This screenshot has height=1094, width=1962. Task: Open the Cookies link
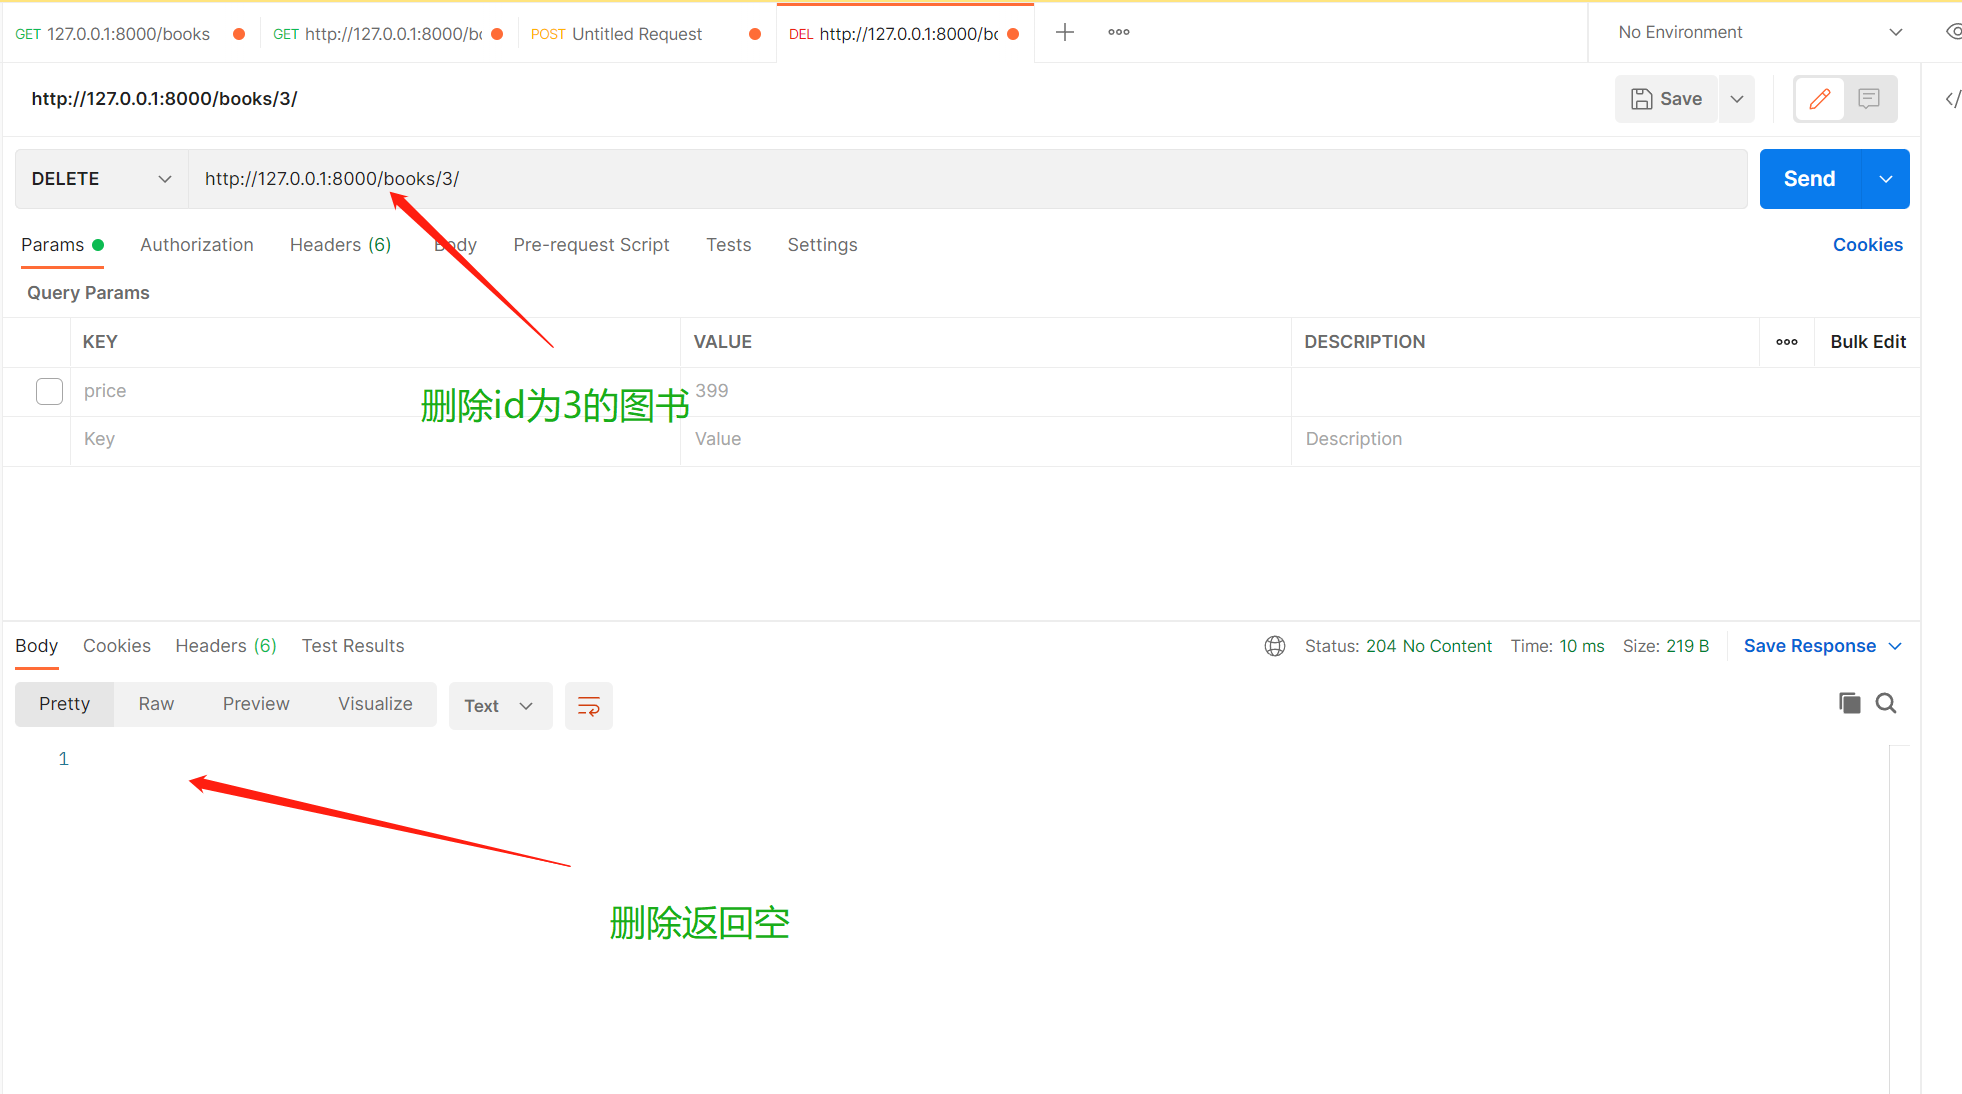pyautogui.click(x=1867, y=245)
